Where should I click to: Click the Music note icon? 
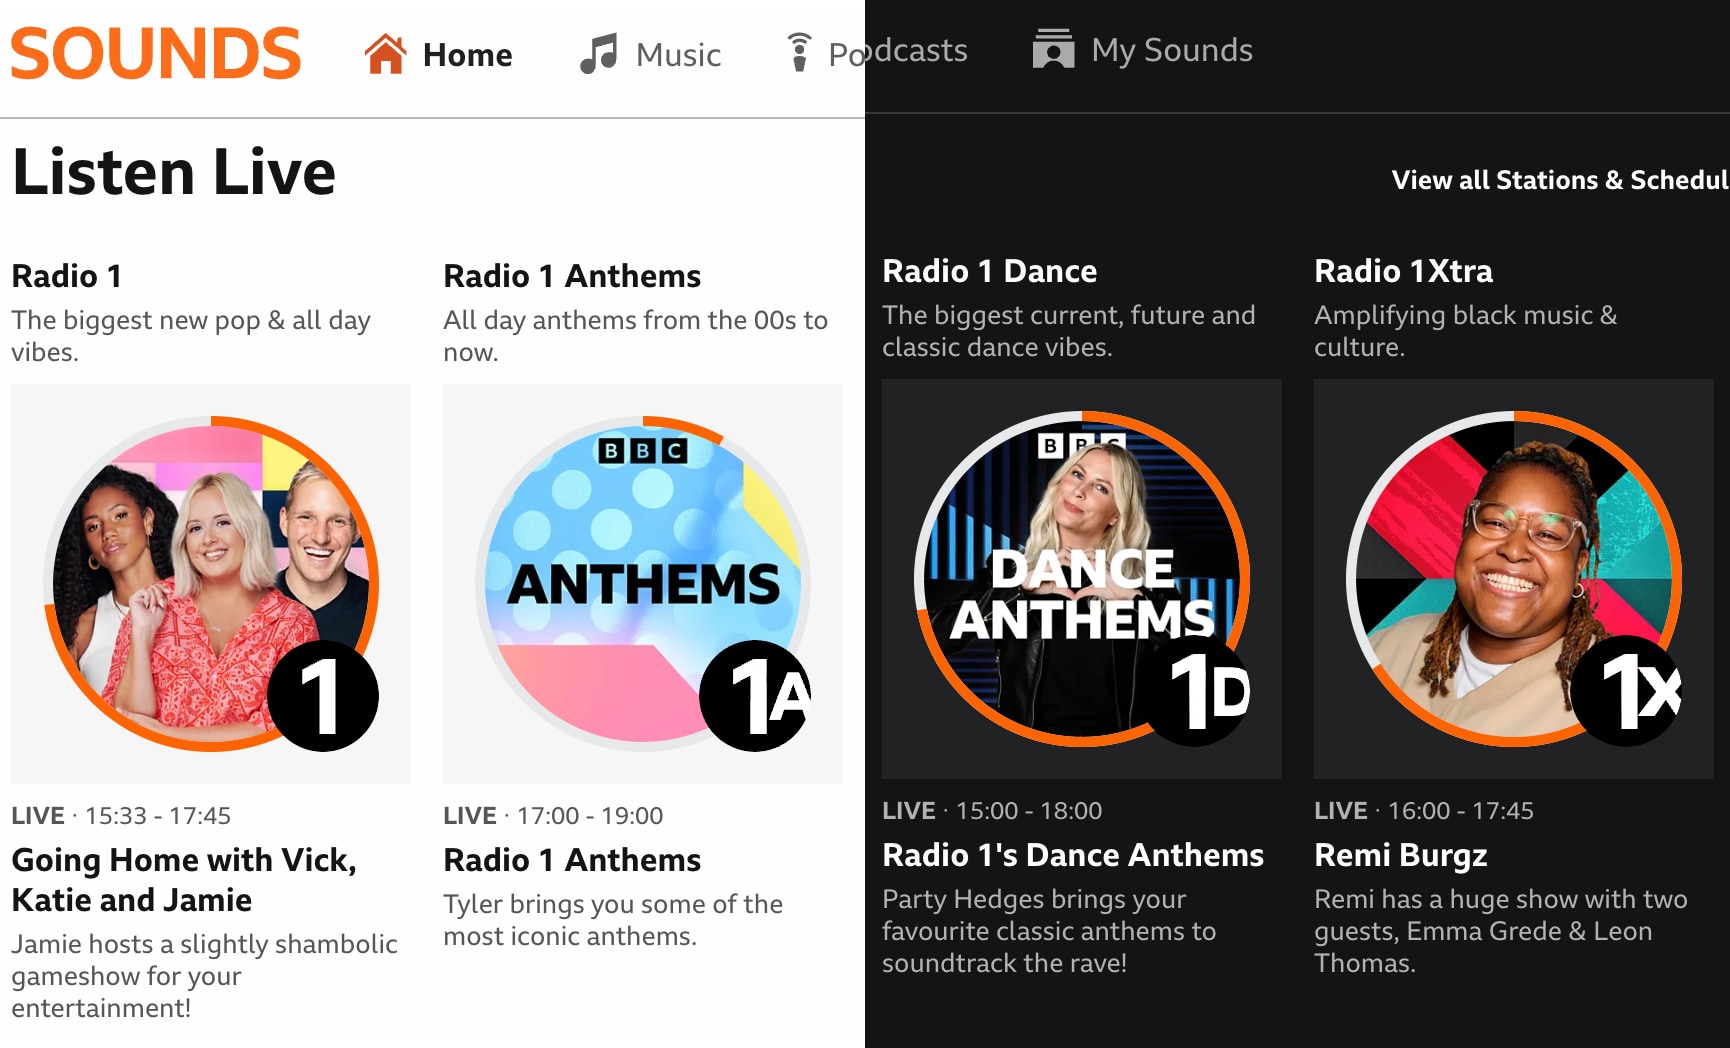click(599, 54)
